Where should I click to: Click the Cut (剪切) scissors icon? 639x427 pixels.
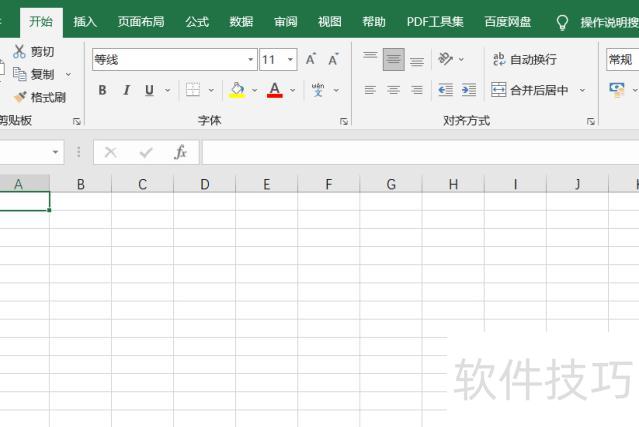point(19,51)
